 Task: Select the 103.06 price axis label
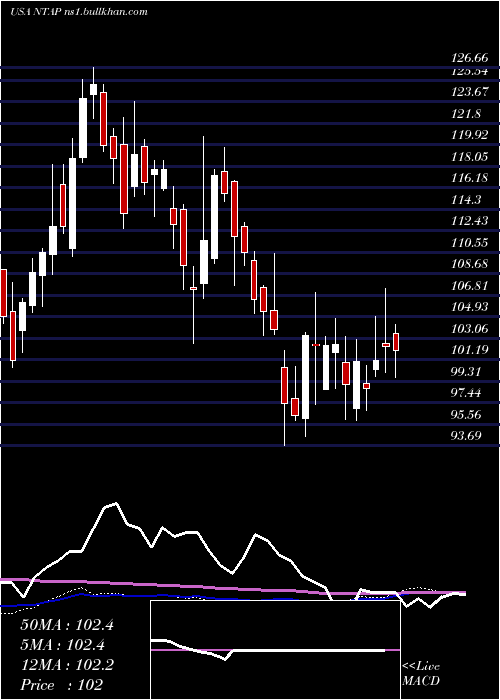470,329
